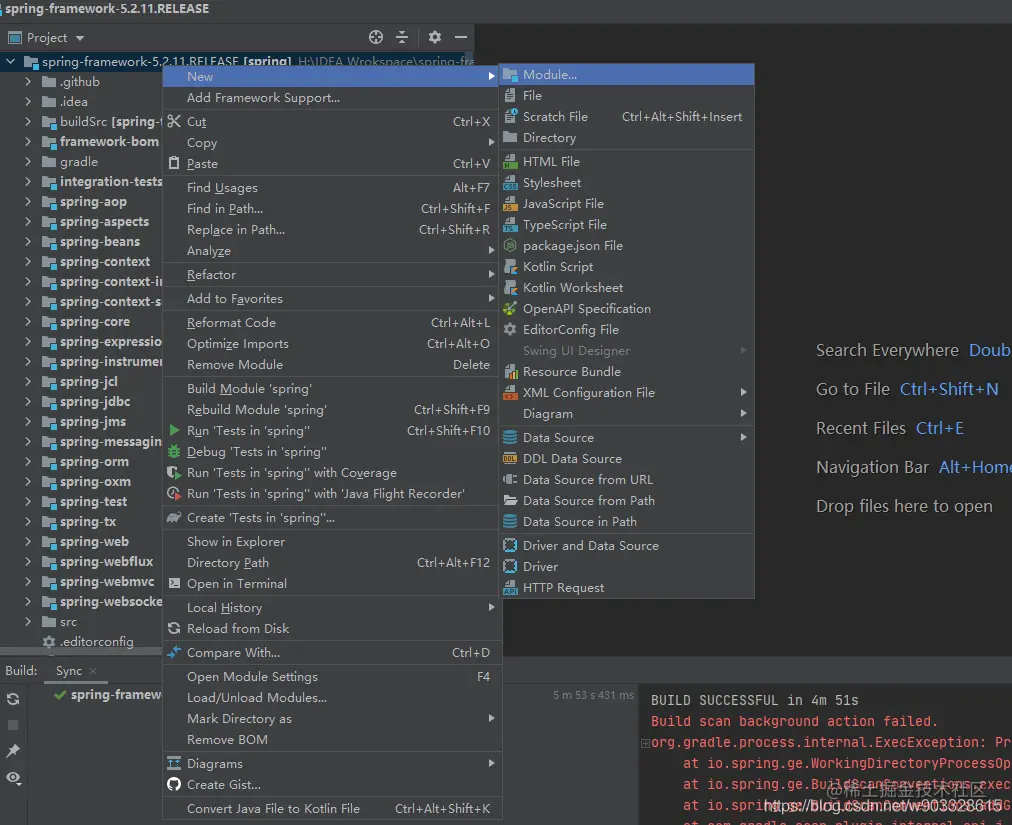This screenshot has height=825, width=1012.
Task: Hide the Project panel with minus icon
Action: (461, 37)
